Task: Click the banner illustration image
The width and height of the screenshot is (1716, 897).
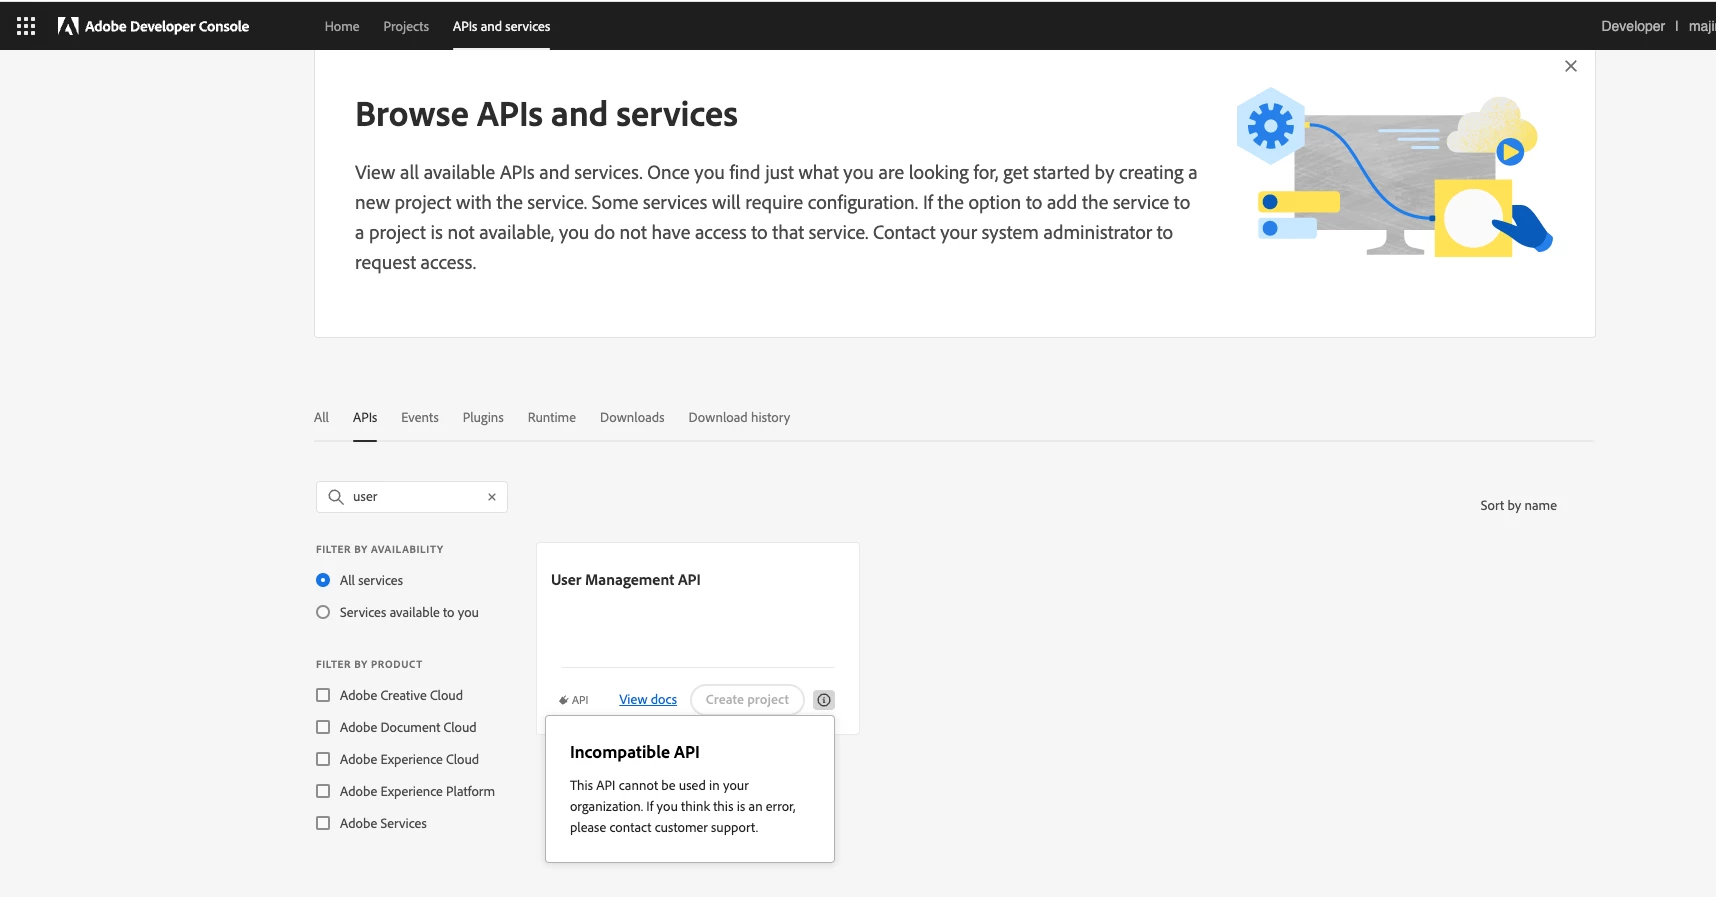Action: pos(1395,172)
